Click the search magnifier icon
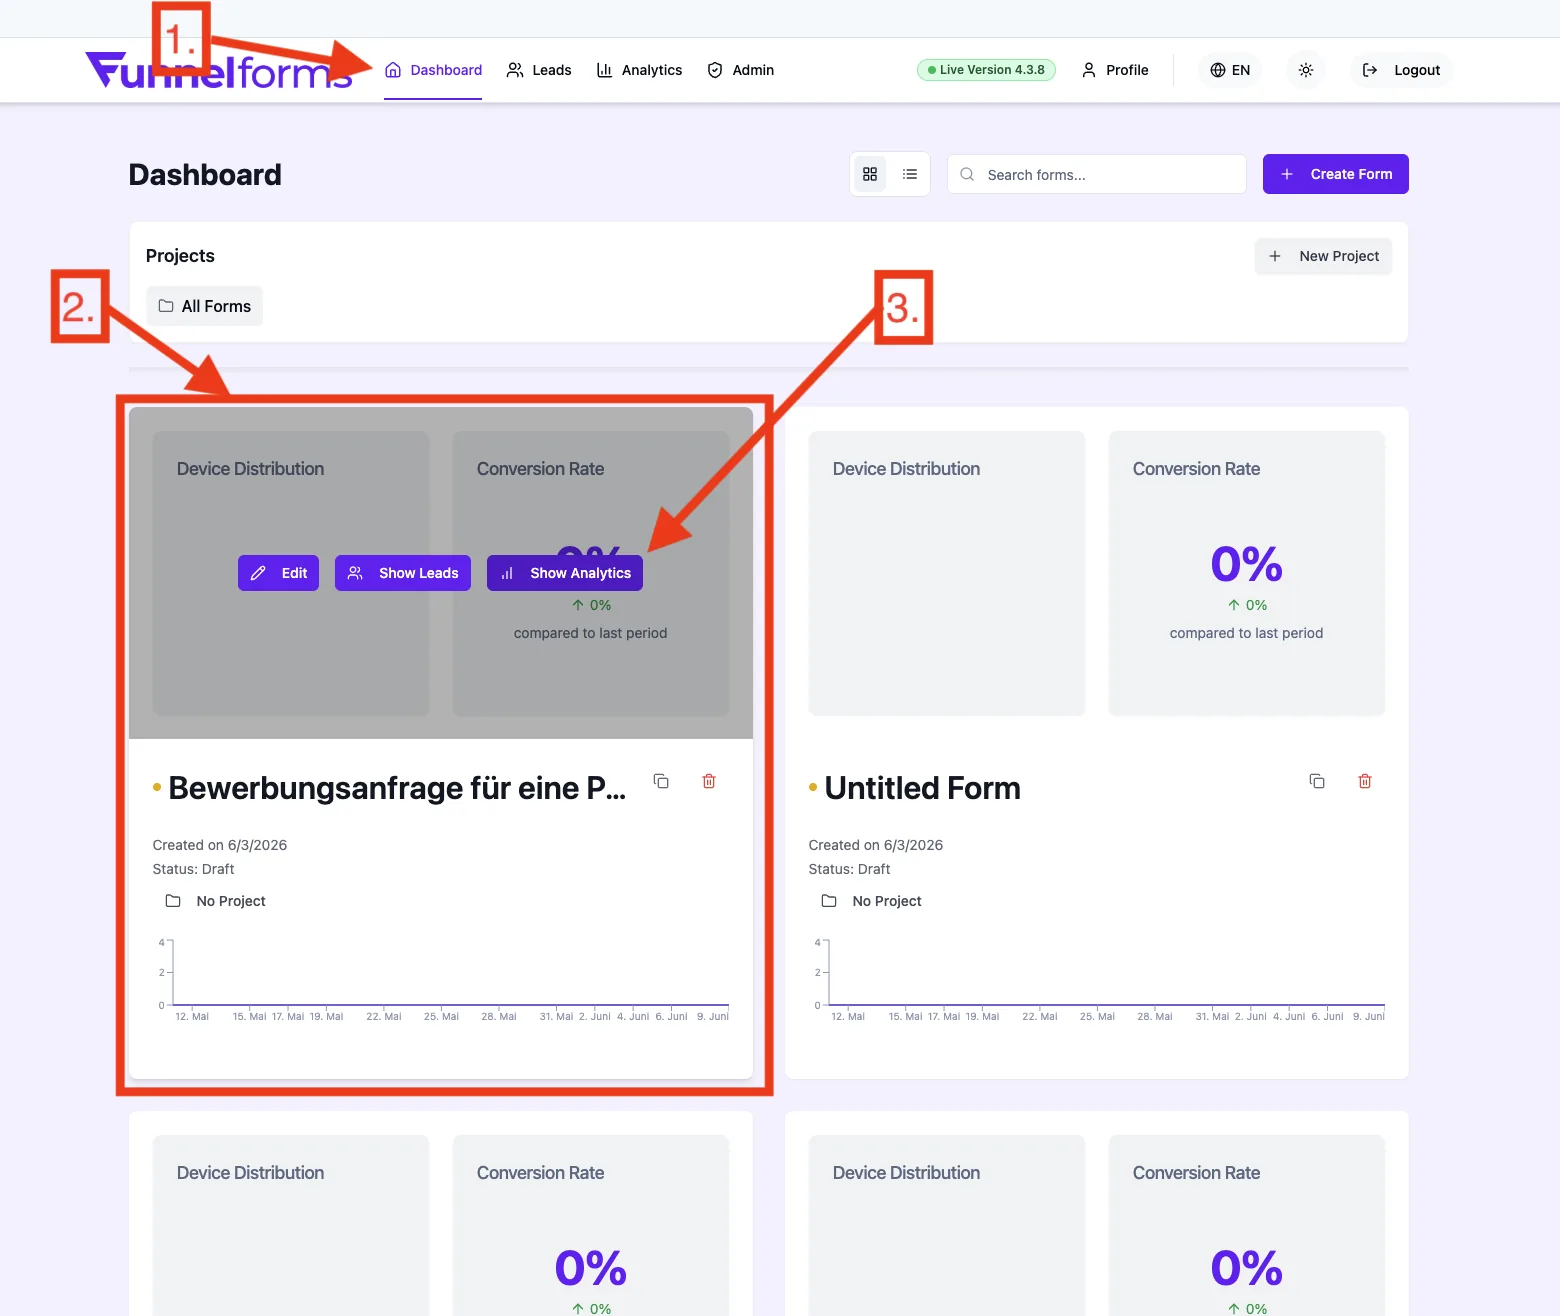The width and height of the screenshot is (1560, 1316). [967, 174]
